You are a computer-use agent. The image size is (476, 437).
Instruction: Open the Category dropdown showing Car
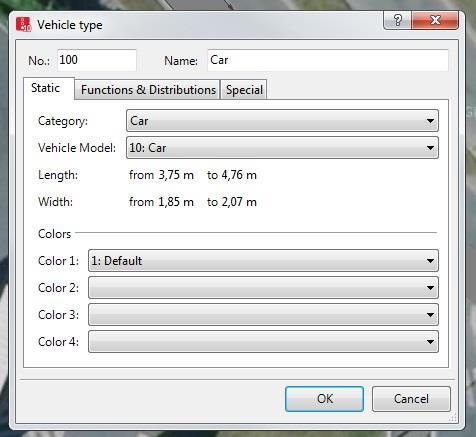[282, 121]
